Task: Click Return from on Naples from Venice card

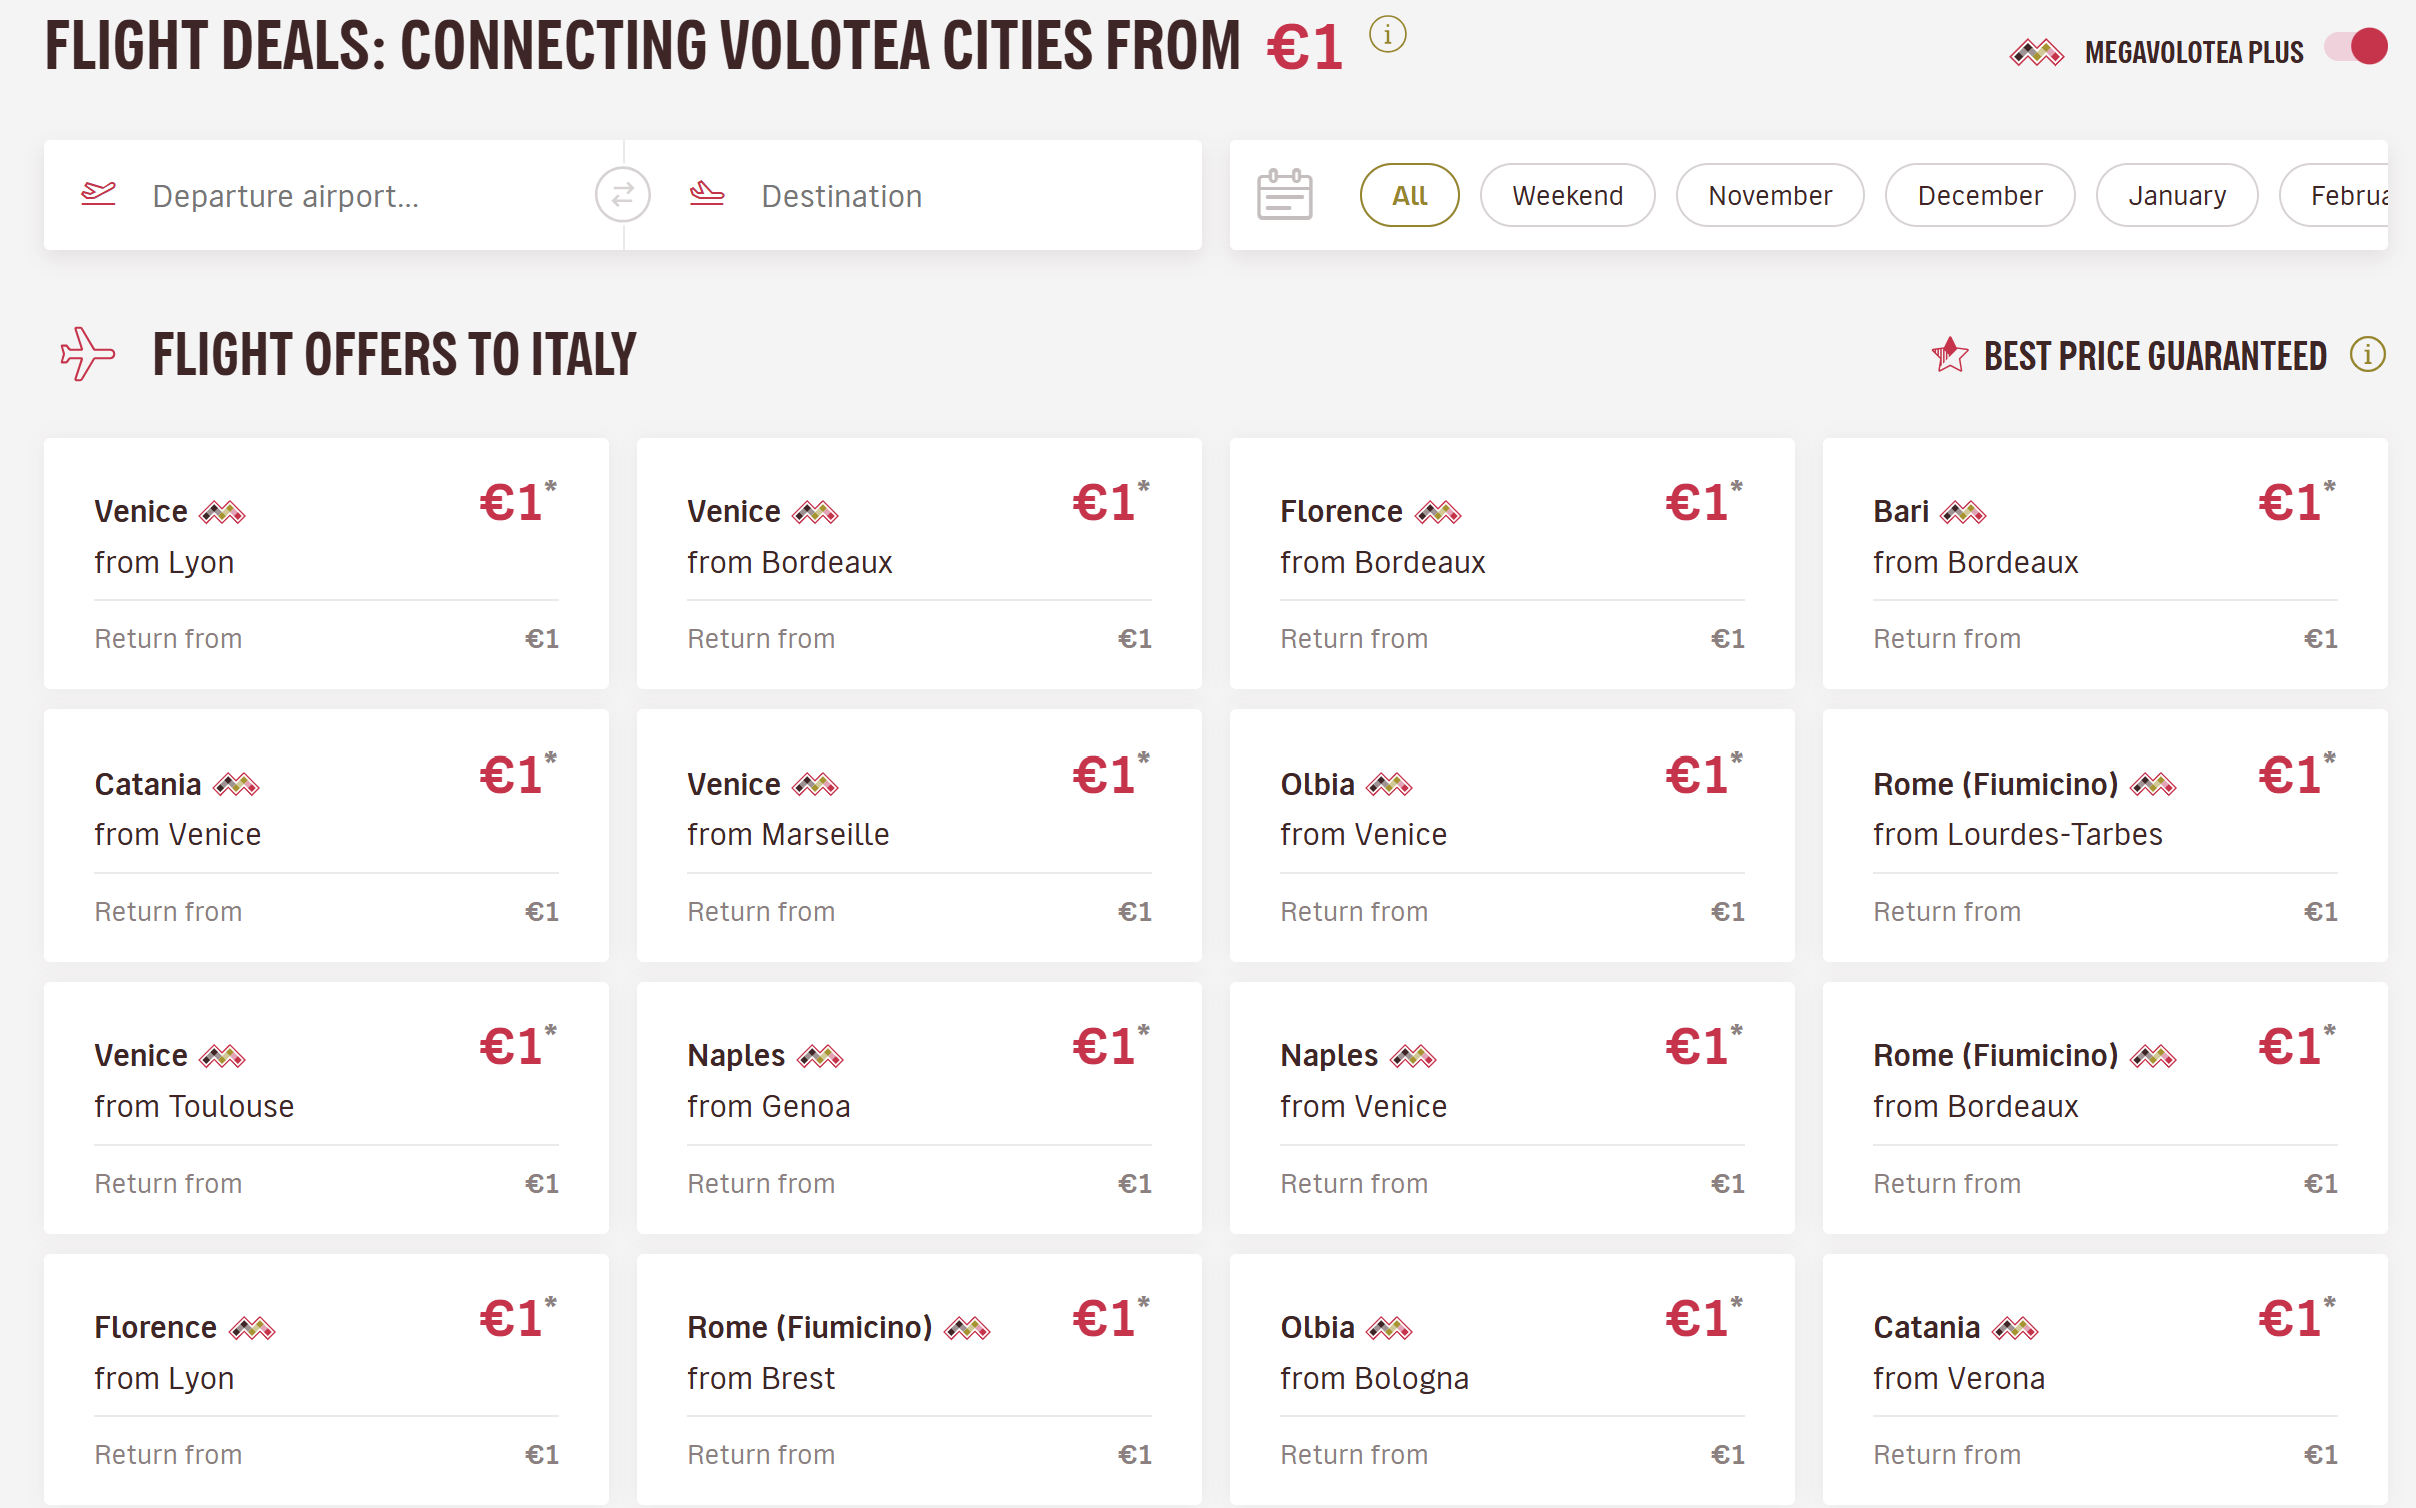Action: 1354,1184
